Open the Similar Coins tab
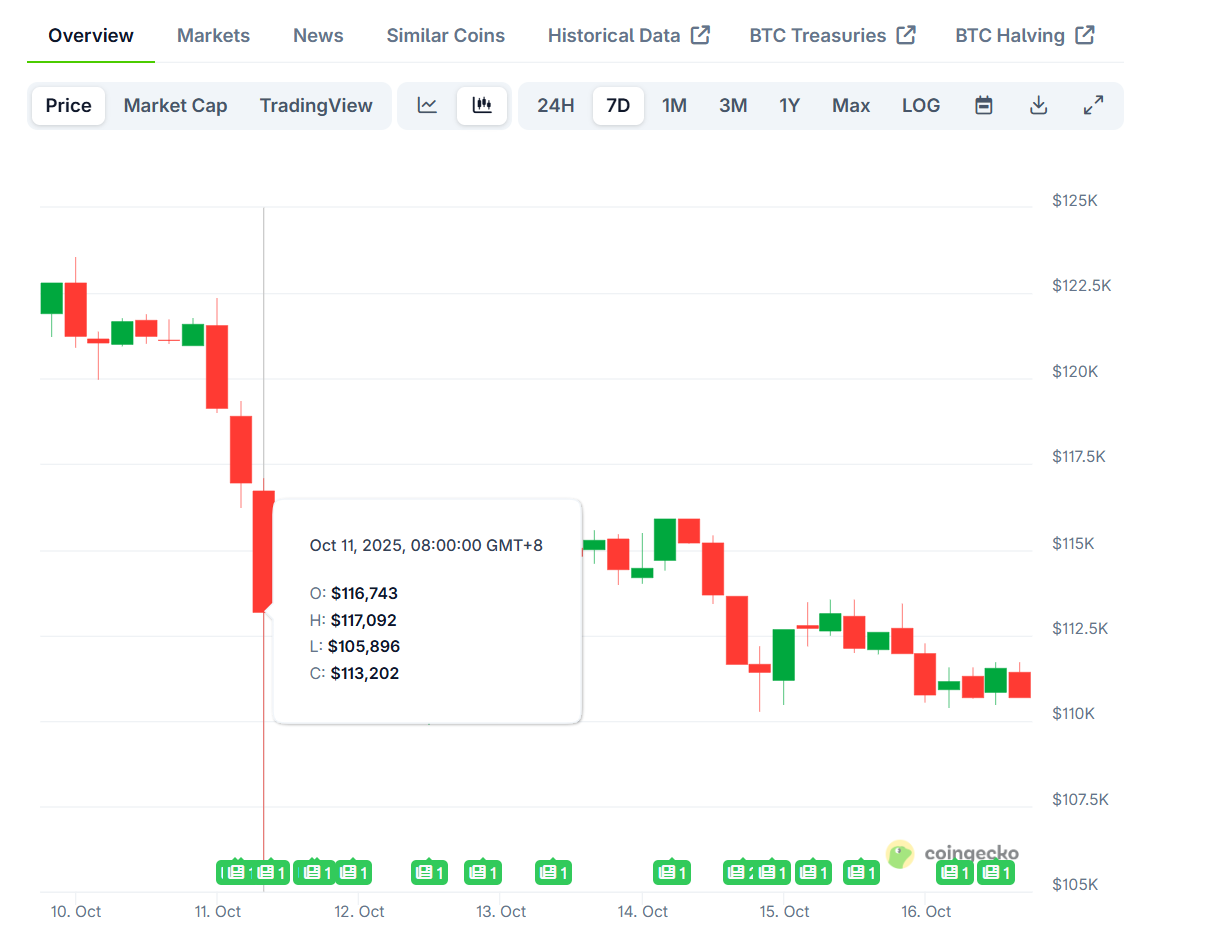The image size is (1222, 926). pyautogui.click(x=445, y=35)
